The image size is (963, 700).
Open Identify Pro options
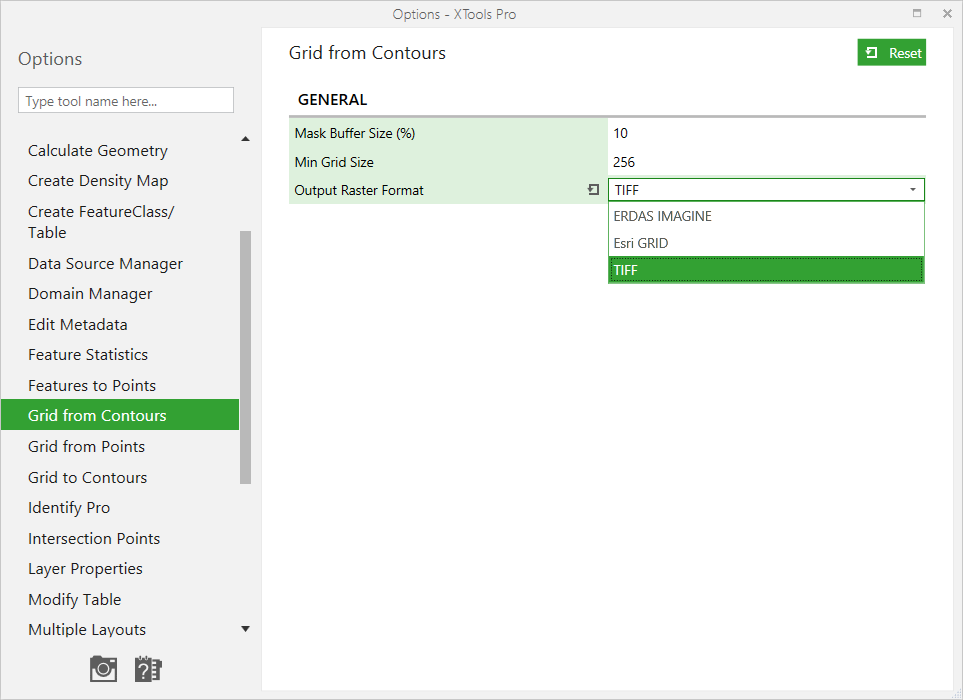pos(69,507)
